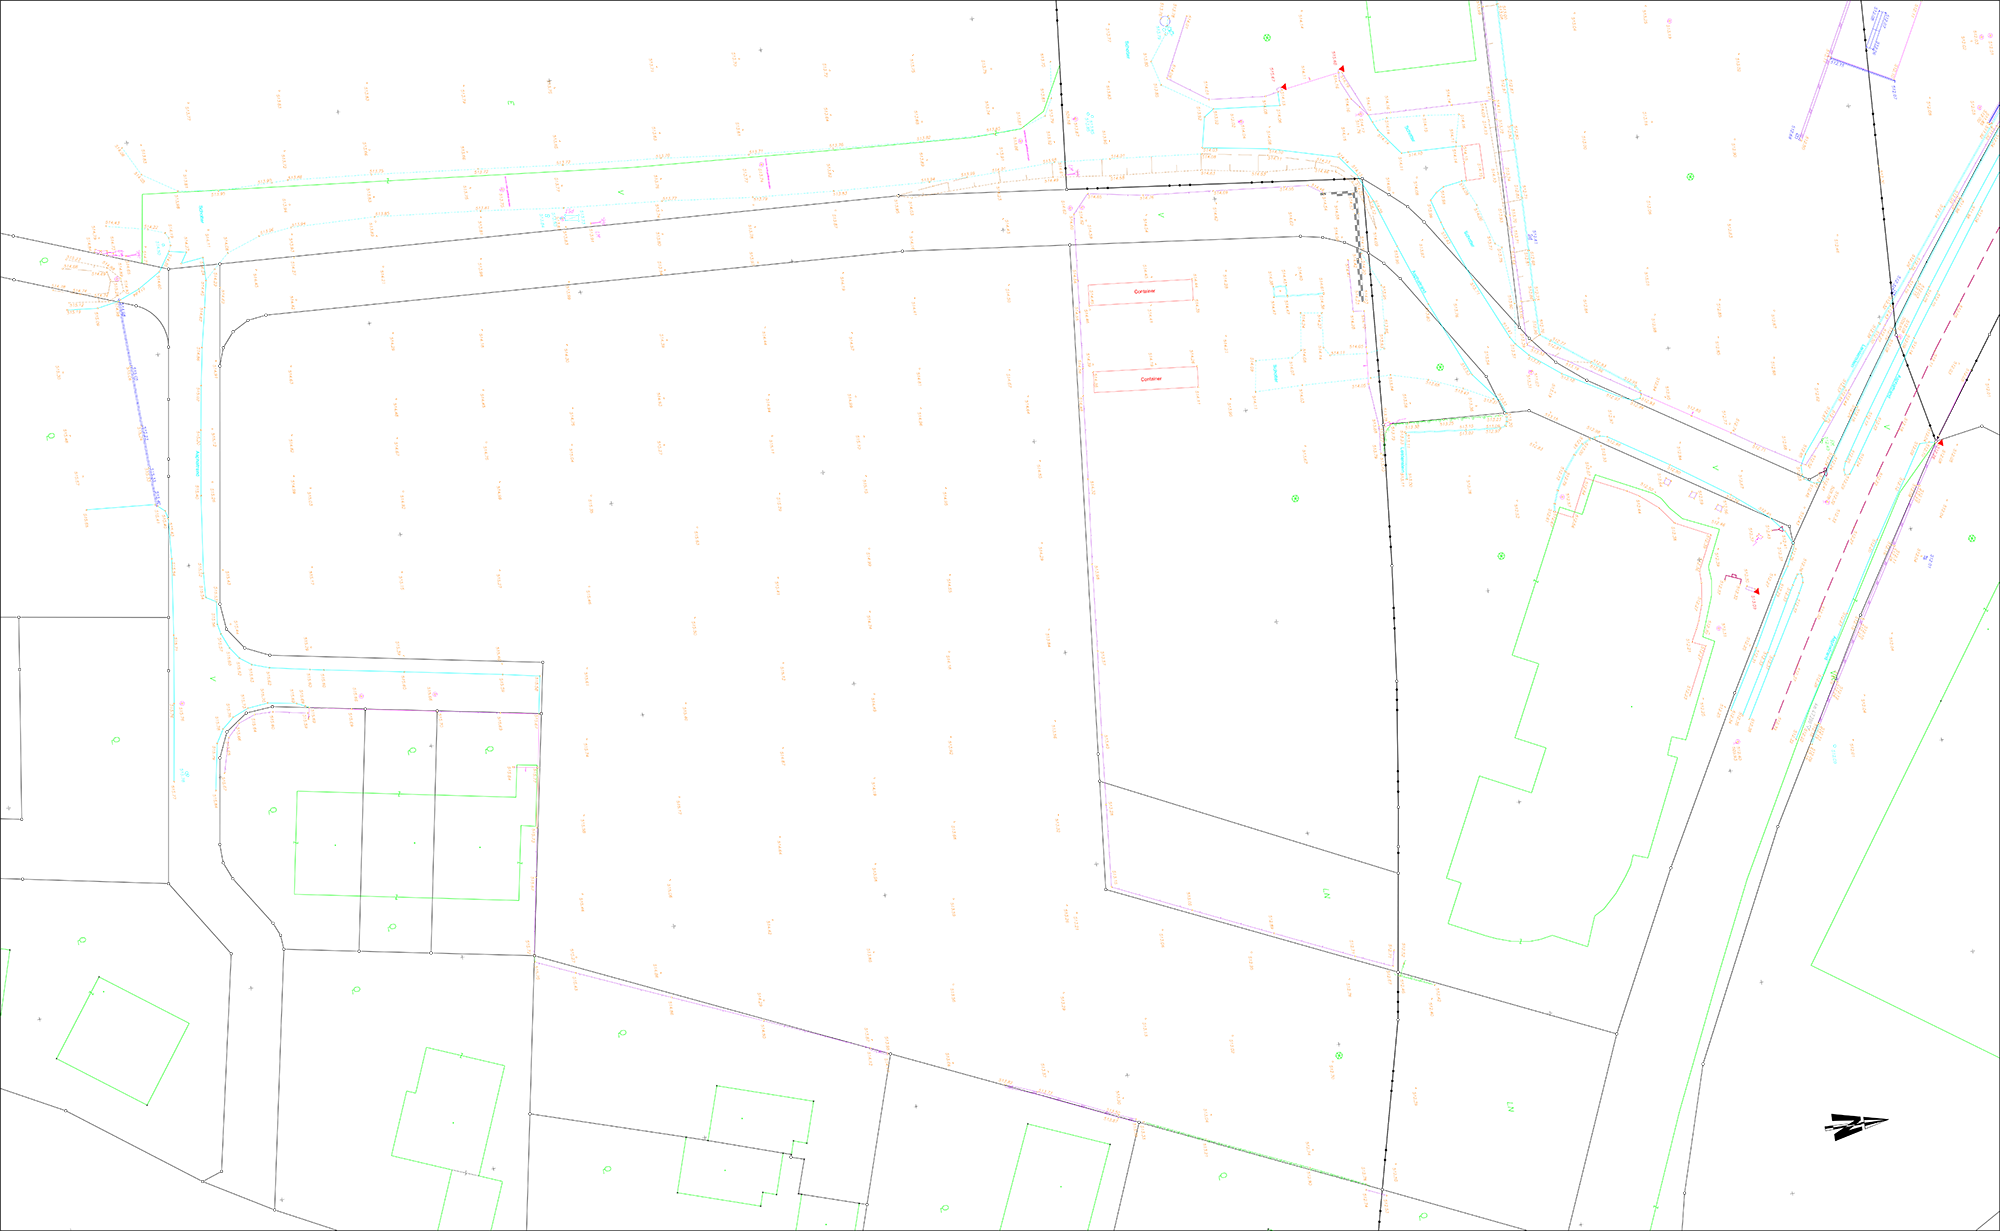Select the lower red Container label
The width and height of the screenshot is (2000, 1231).
(1151, 379)
